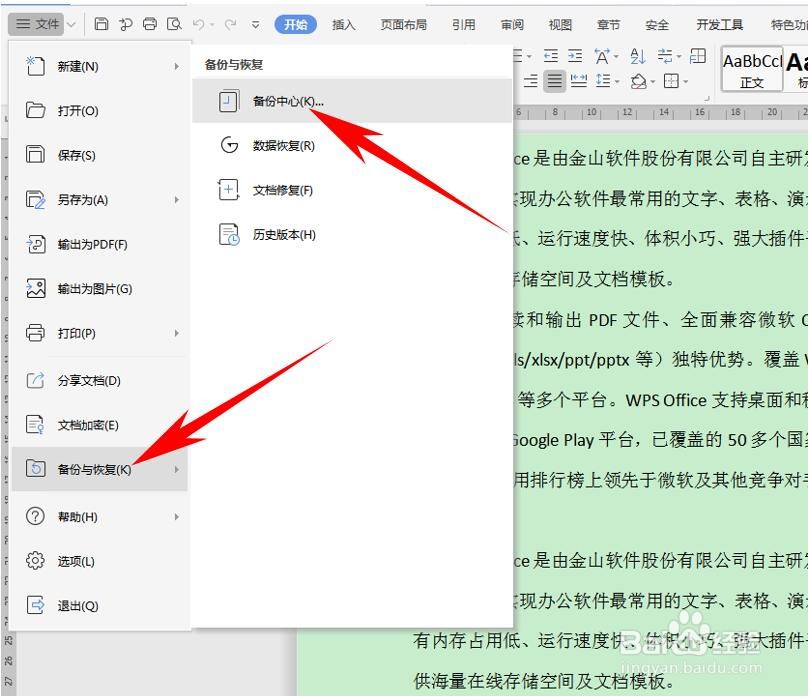Select 输出为图片(G) menu entry
This screenshot has width=808, height=696.
point(99,288)
